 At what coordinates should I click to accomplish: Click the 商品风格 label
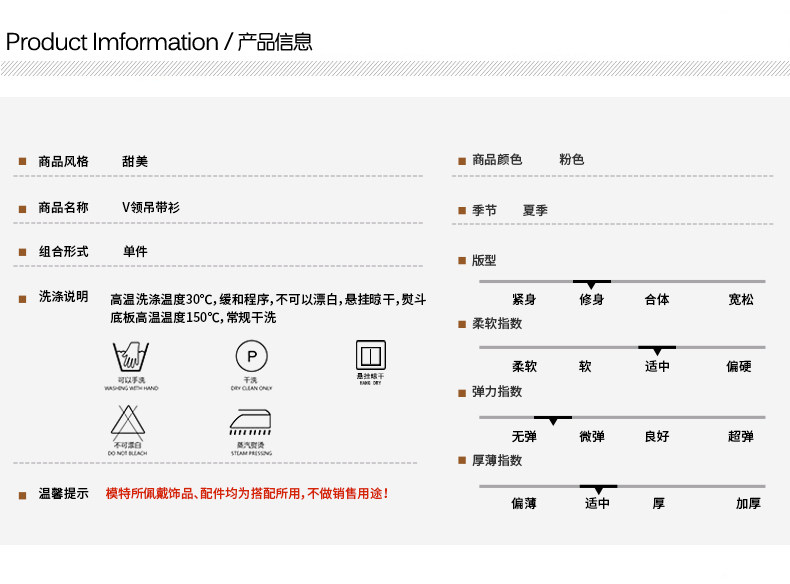coord(63,161)
